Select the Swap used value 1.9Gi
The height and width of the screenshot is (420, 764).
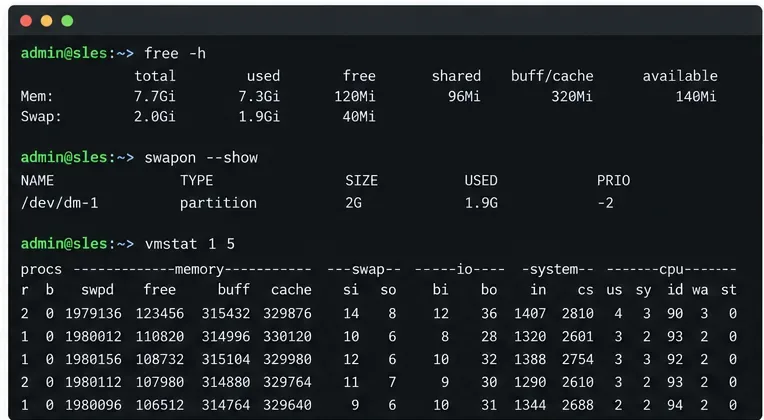pyautogui.click(x=259, y=117)
